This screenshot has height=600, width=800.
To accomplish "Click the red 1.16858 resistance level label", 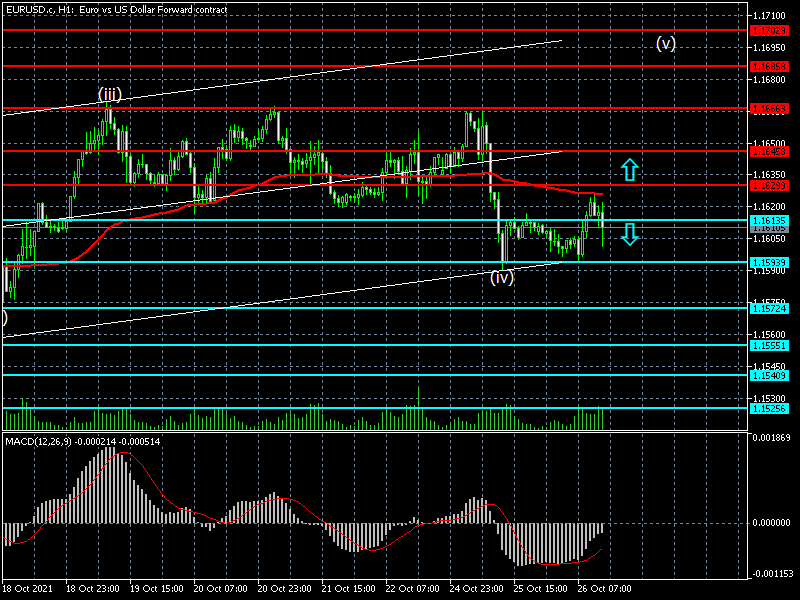I will pyautogui.click(x=769, y=67).
